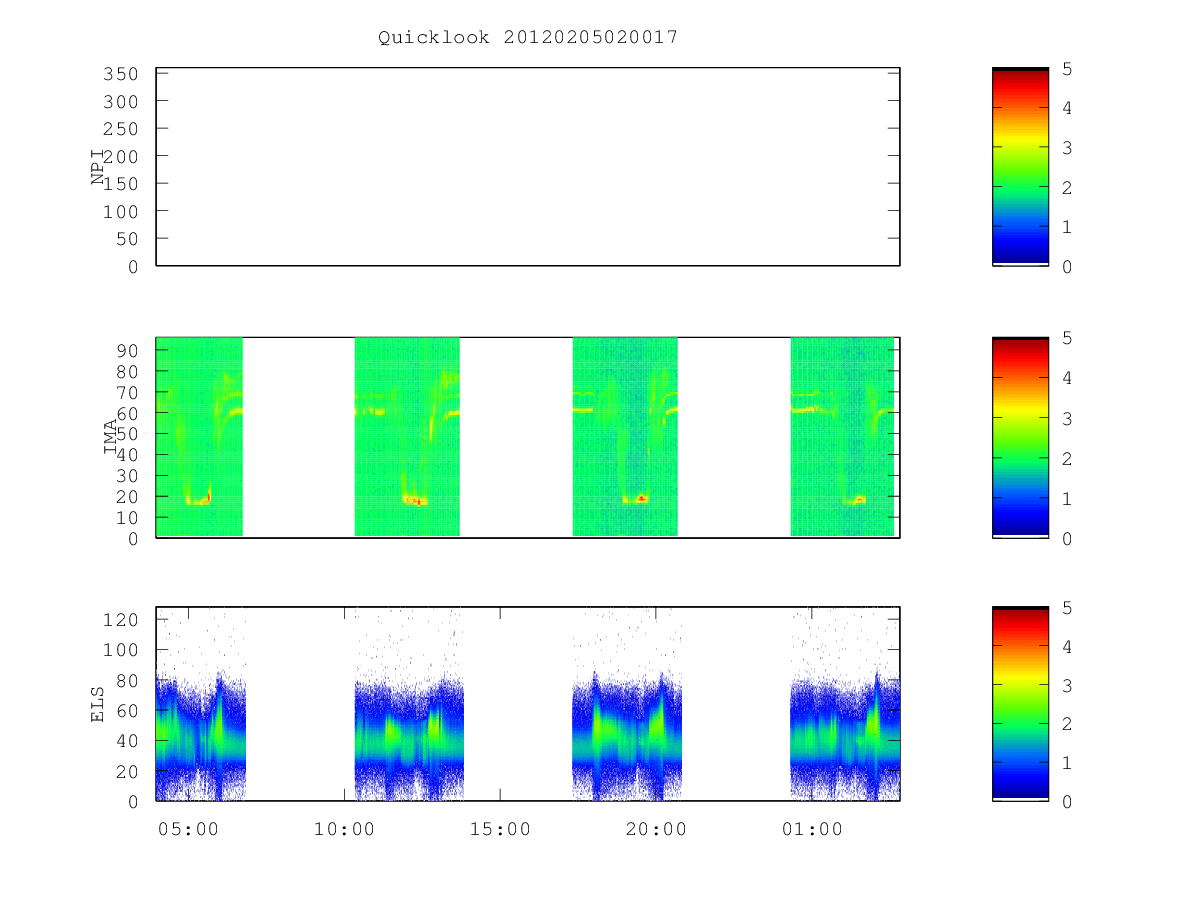The width and height of the screenshot is (1200, 900).
Task: Click the "100" tick on the ELS axis
Action: 120,650
